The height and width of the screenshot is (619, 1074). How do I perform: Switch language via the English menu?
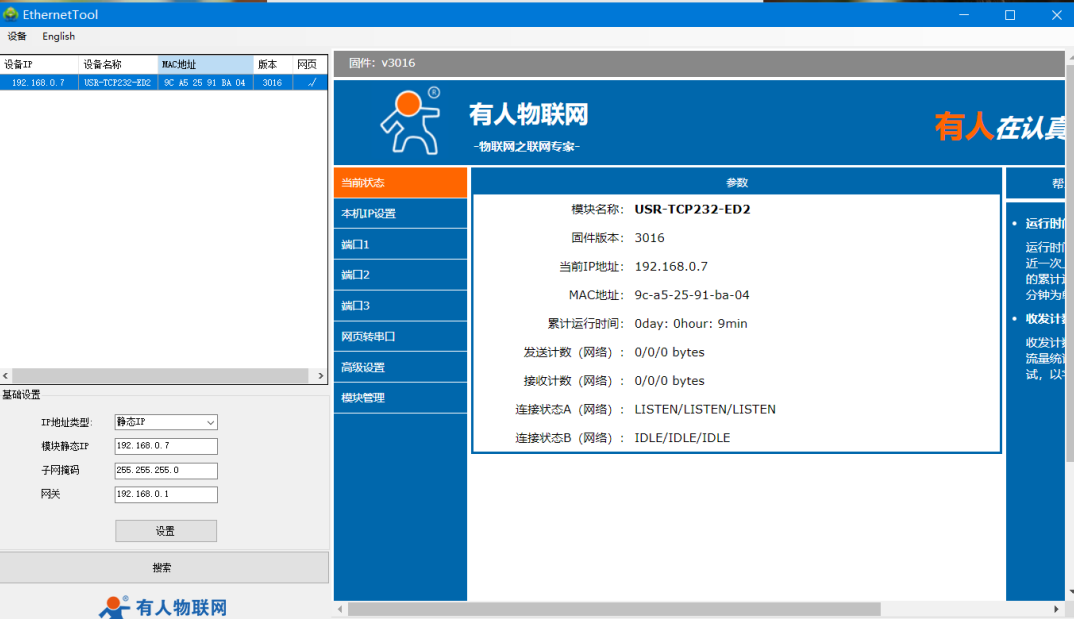tap(58, 36)
